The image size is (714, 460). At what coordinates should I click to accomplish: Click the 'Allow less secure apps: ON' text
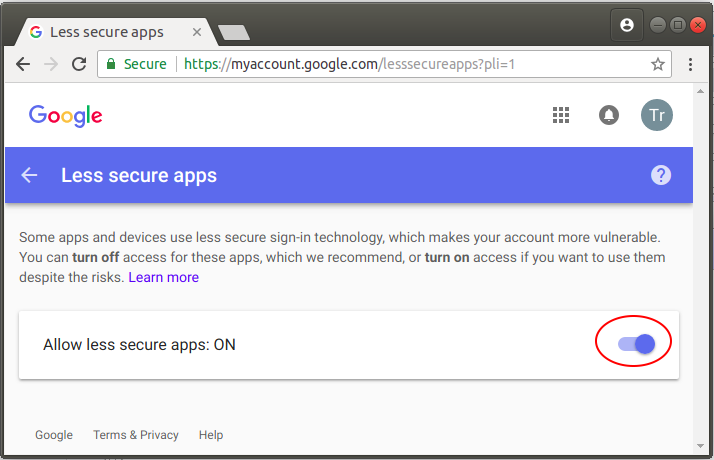tap(139, 345)
